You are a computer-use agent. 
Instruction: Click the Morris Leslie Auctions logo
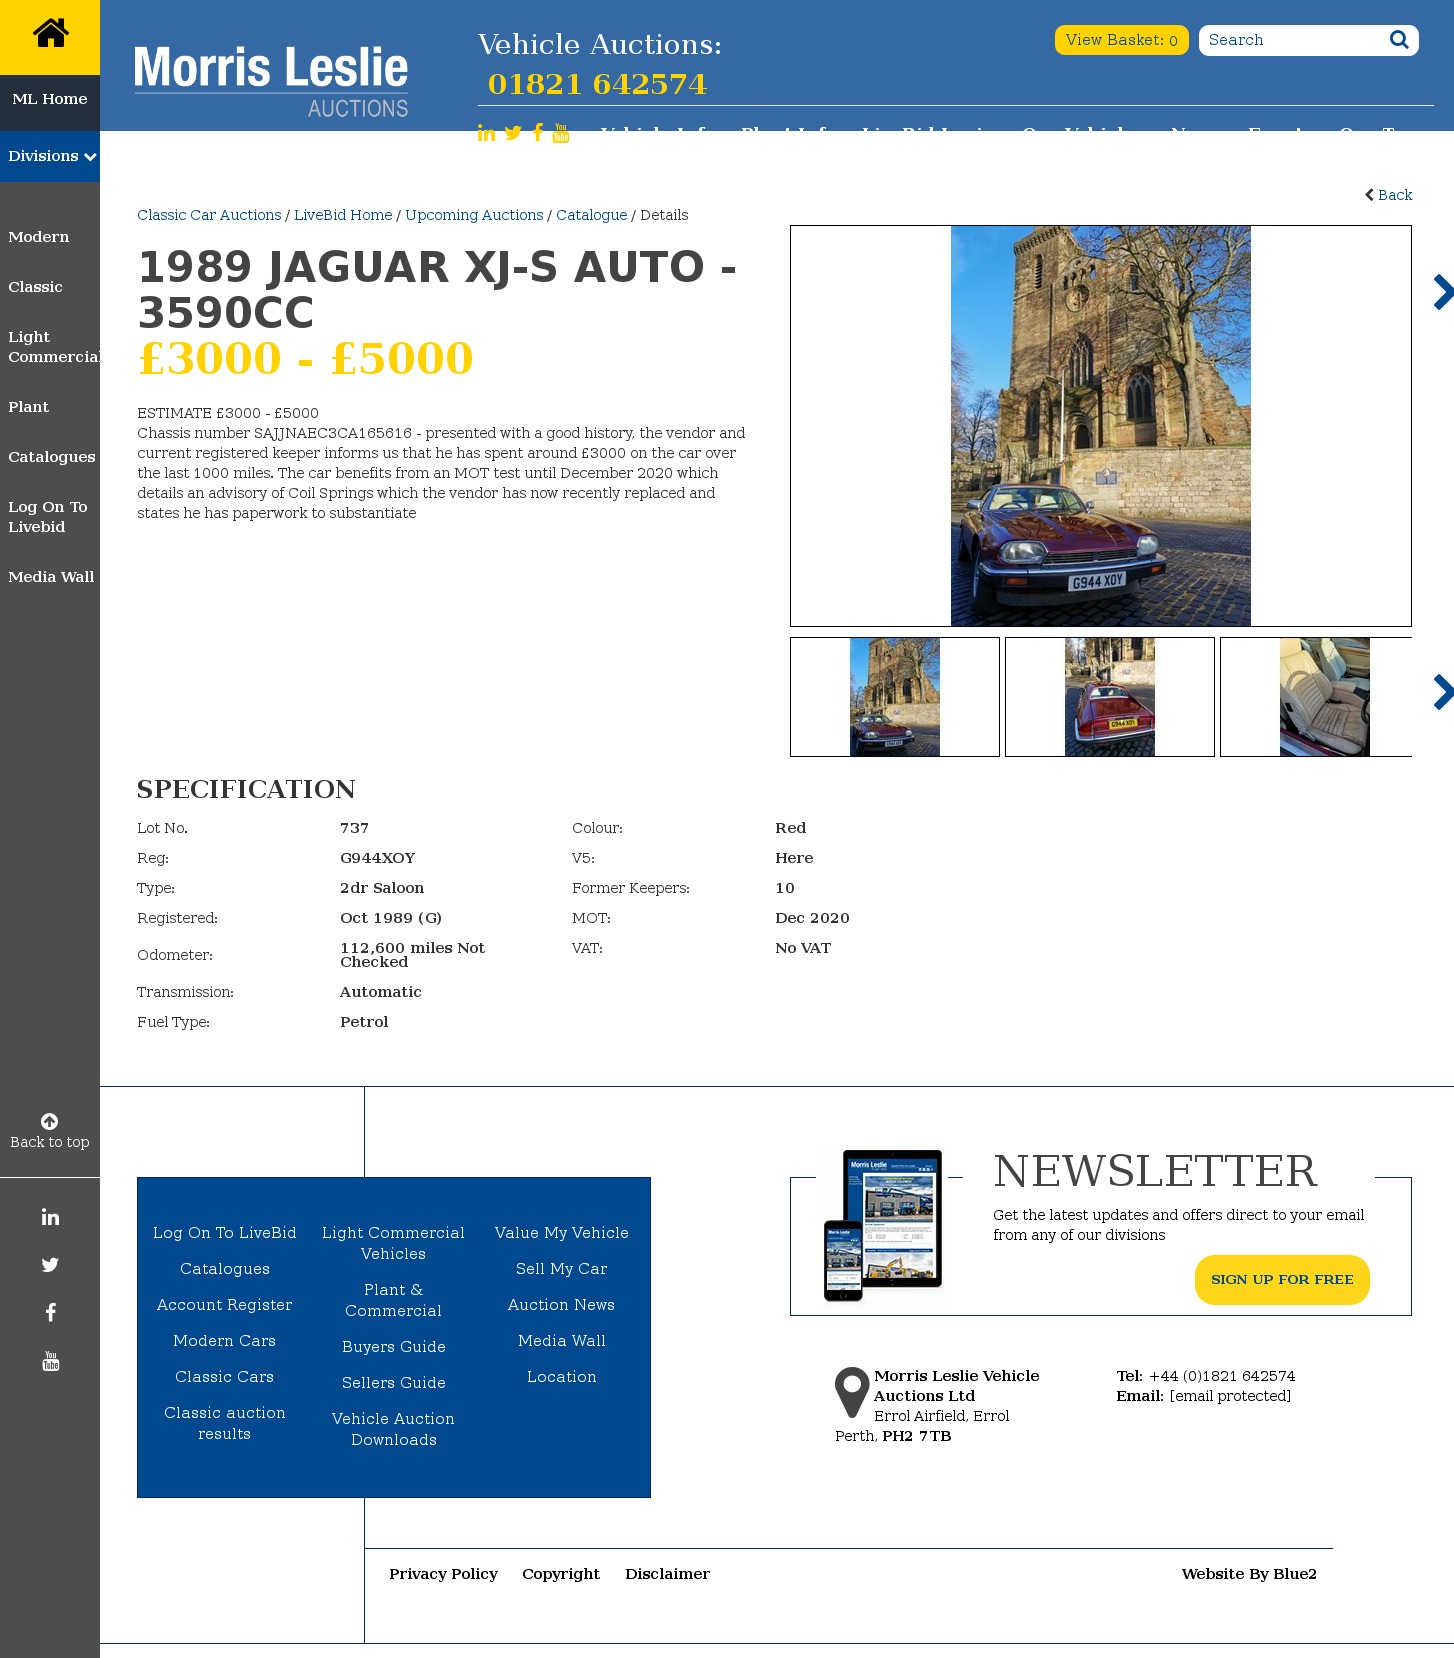[x=271, y=81]
